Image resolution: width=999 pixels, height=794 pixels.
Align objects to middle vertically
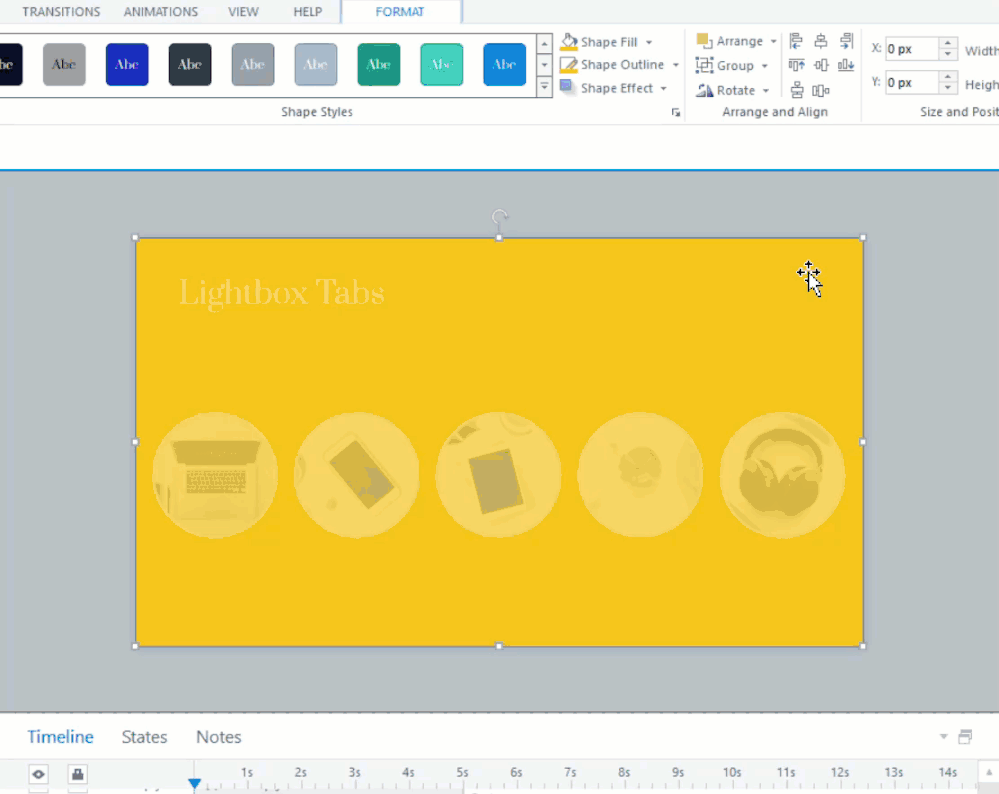tap(821, 65)
